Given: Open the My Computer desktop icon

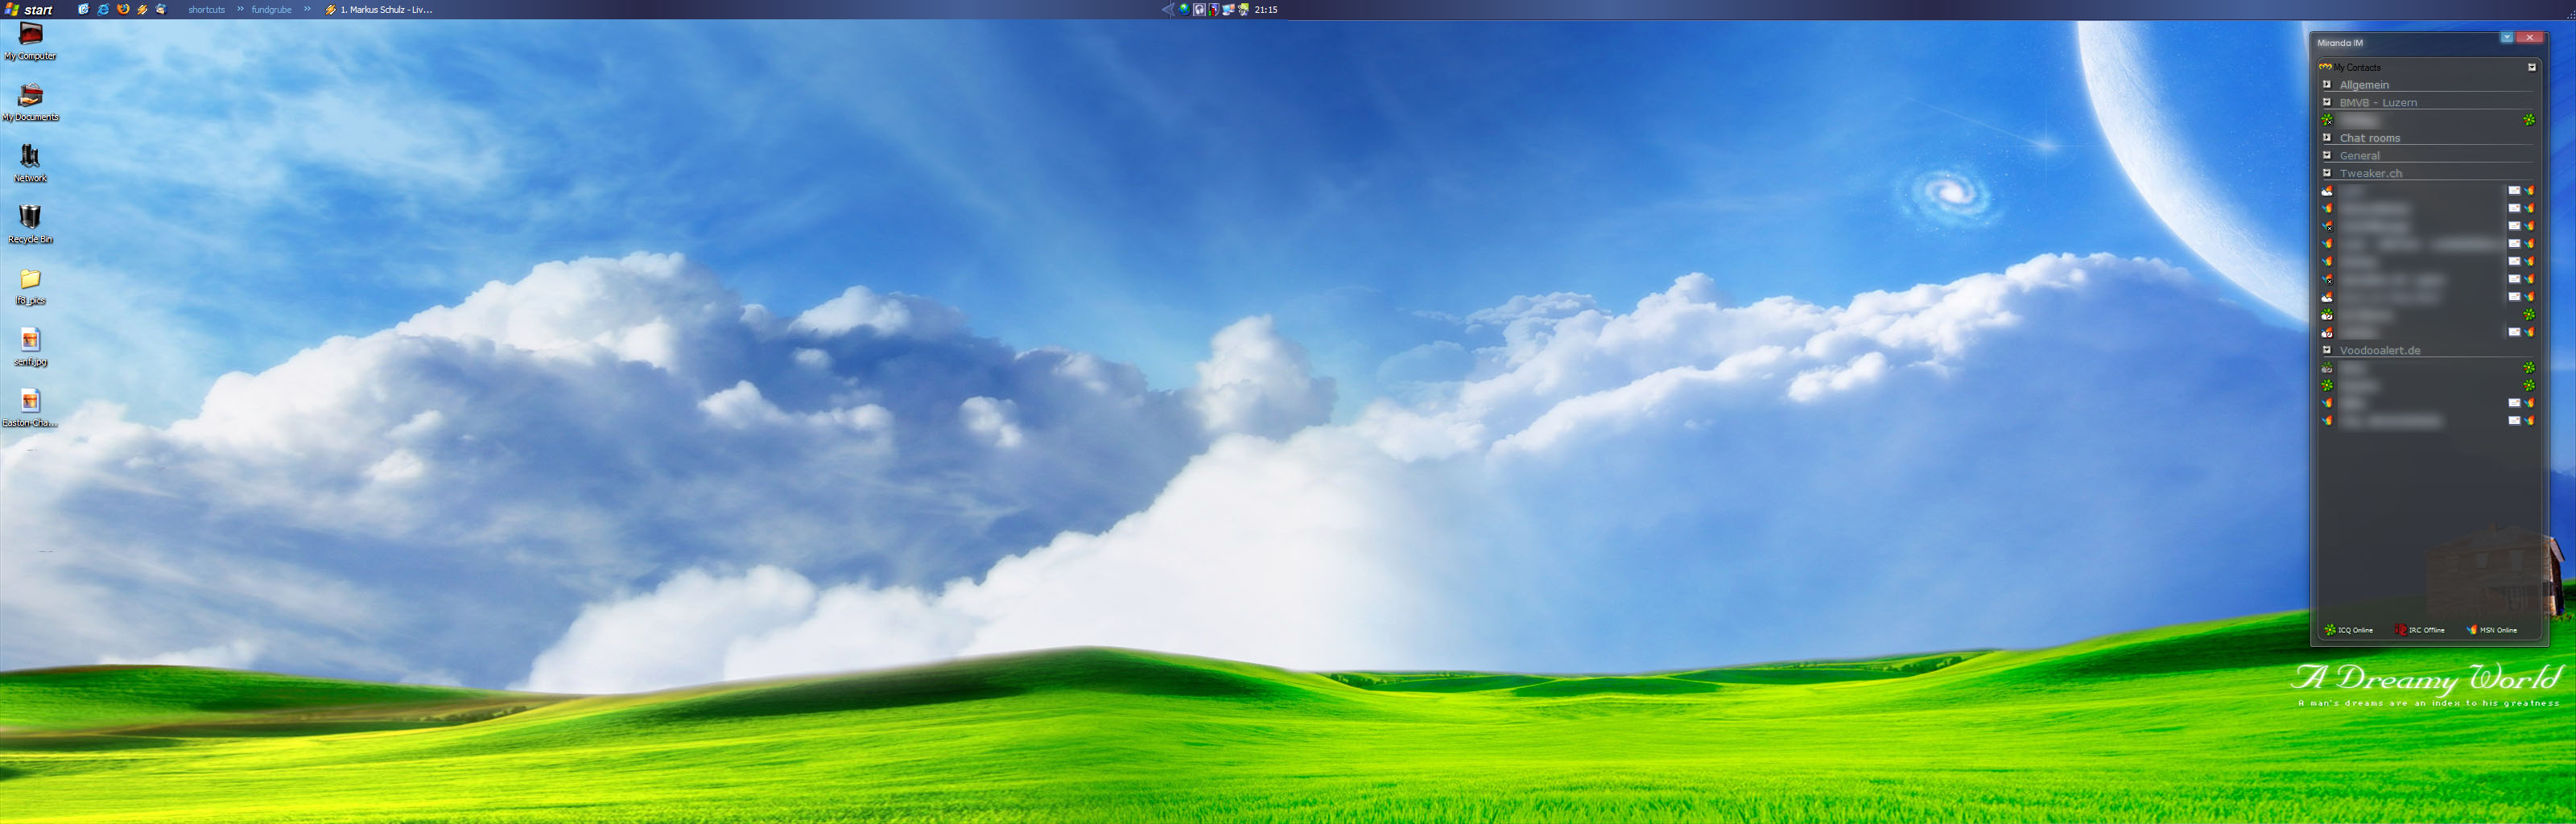Looking at the screenshot, I should point(30,35).
